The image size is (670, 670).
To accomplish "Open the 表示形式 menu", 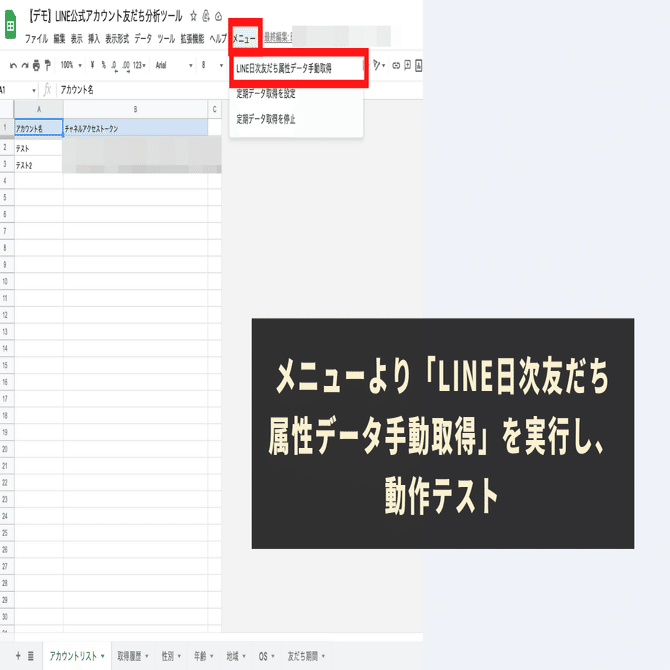I will [117, 39].
